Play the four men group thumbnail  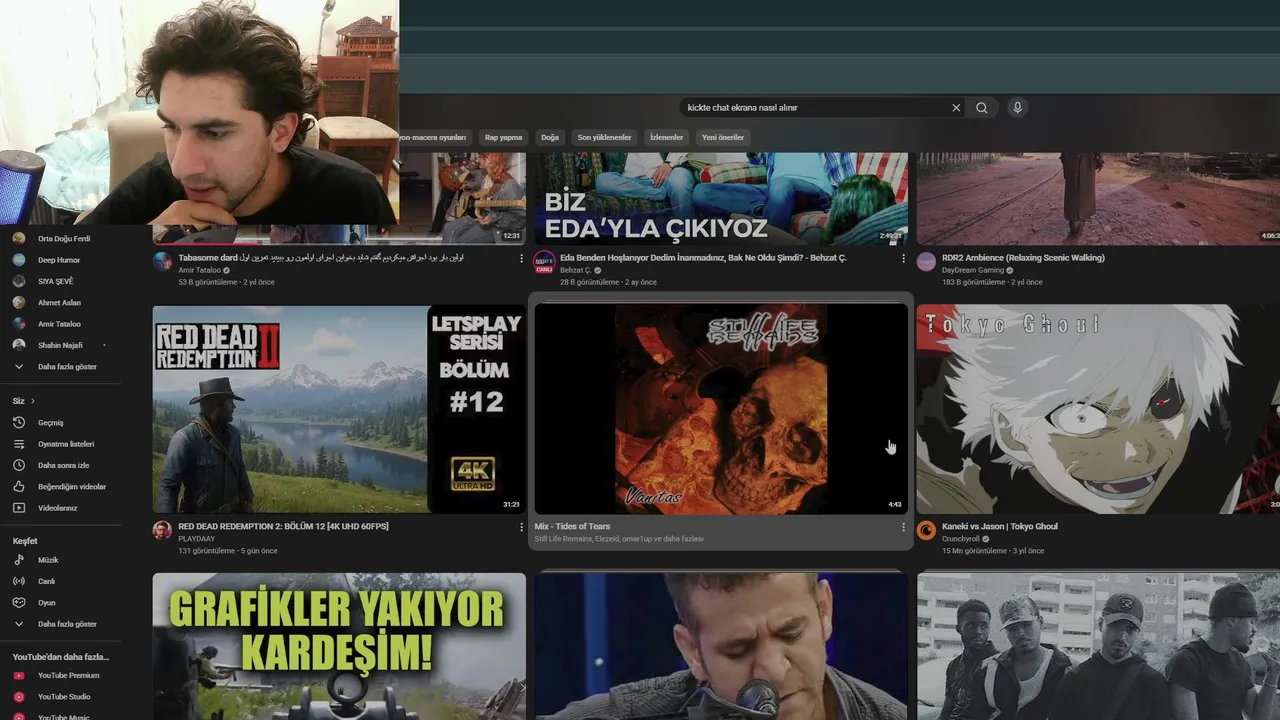pyautogui.click(x=1098, y=645)
